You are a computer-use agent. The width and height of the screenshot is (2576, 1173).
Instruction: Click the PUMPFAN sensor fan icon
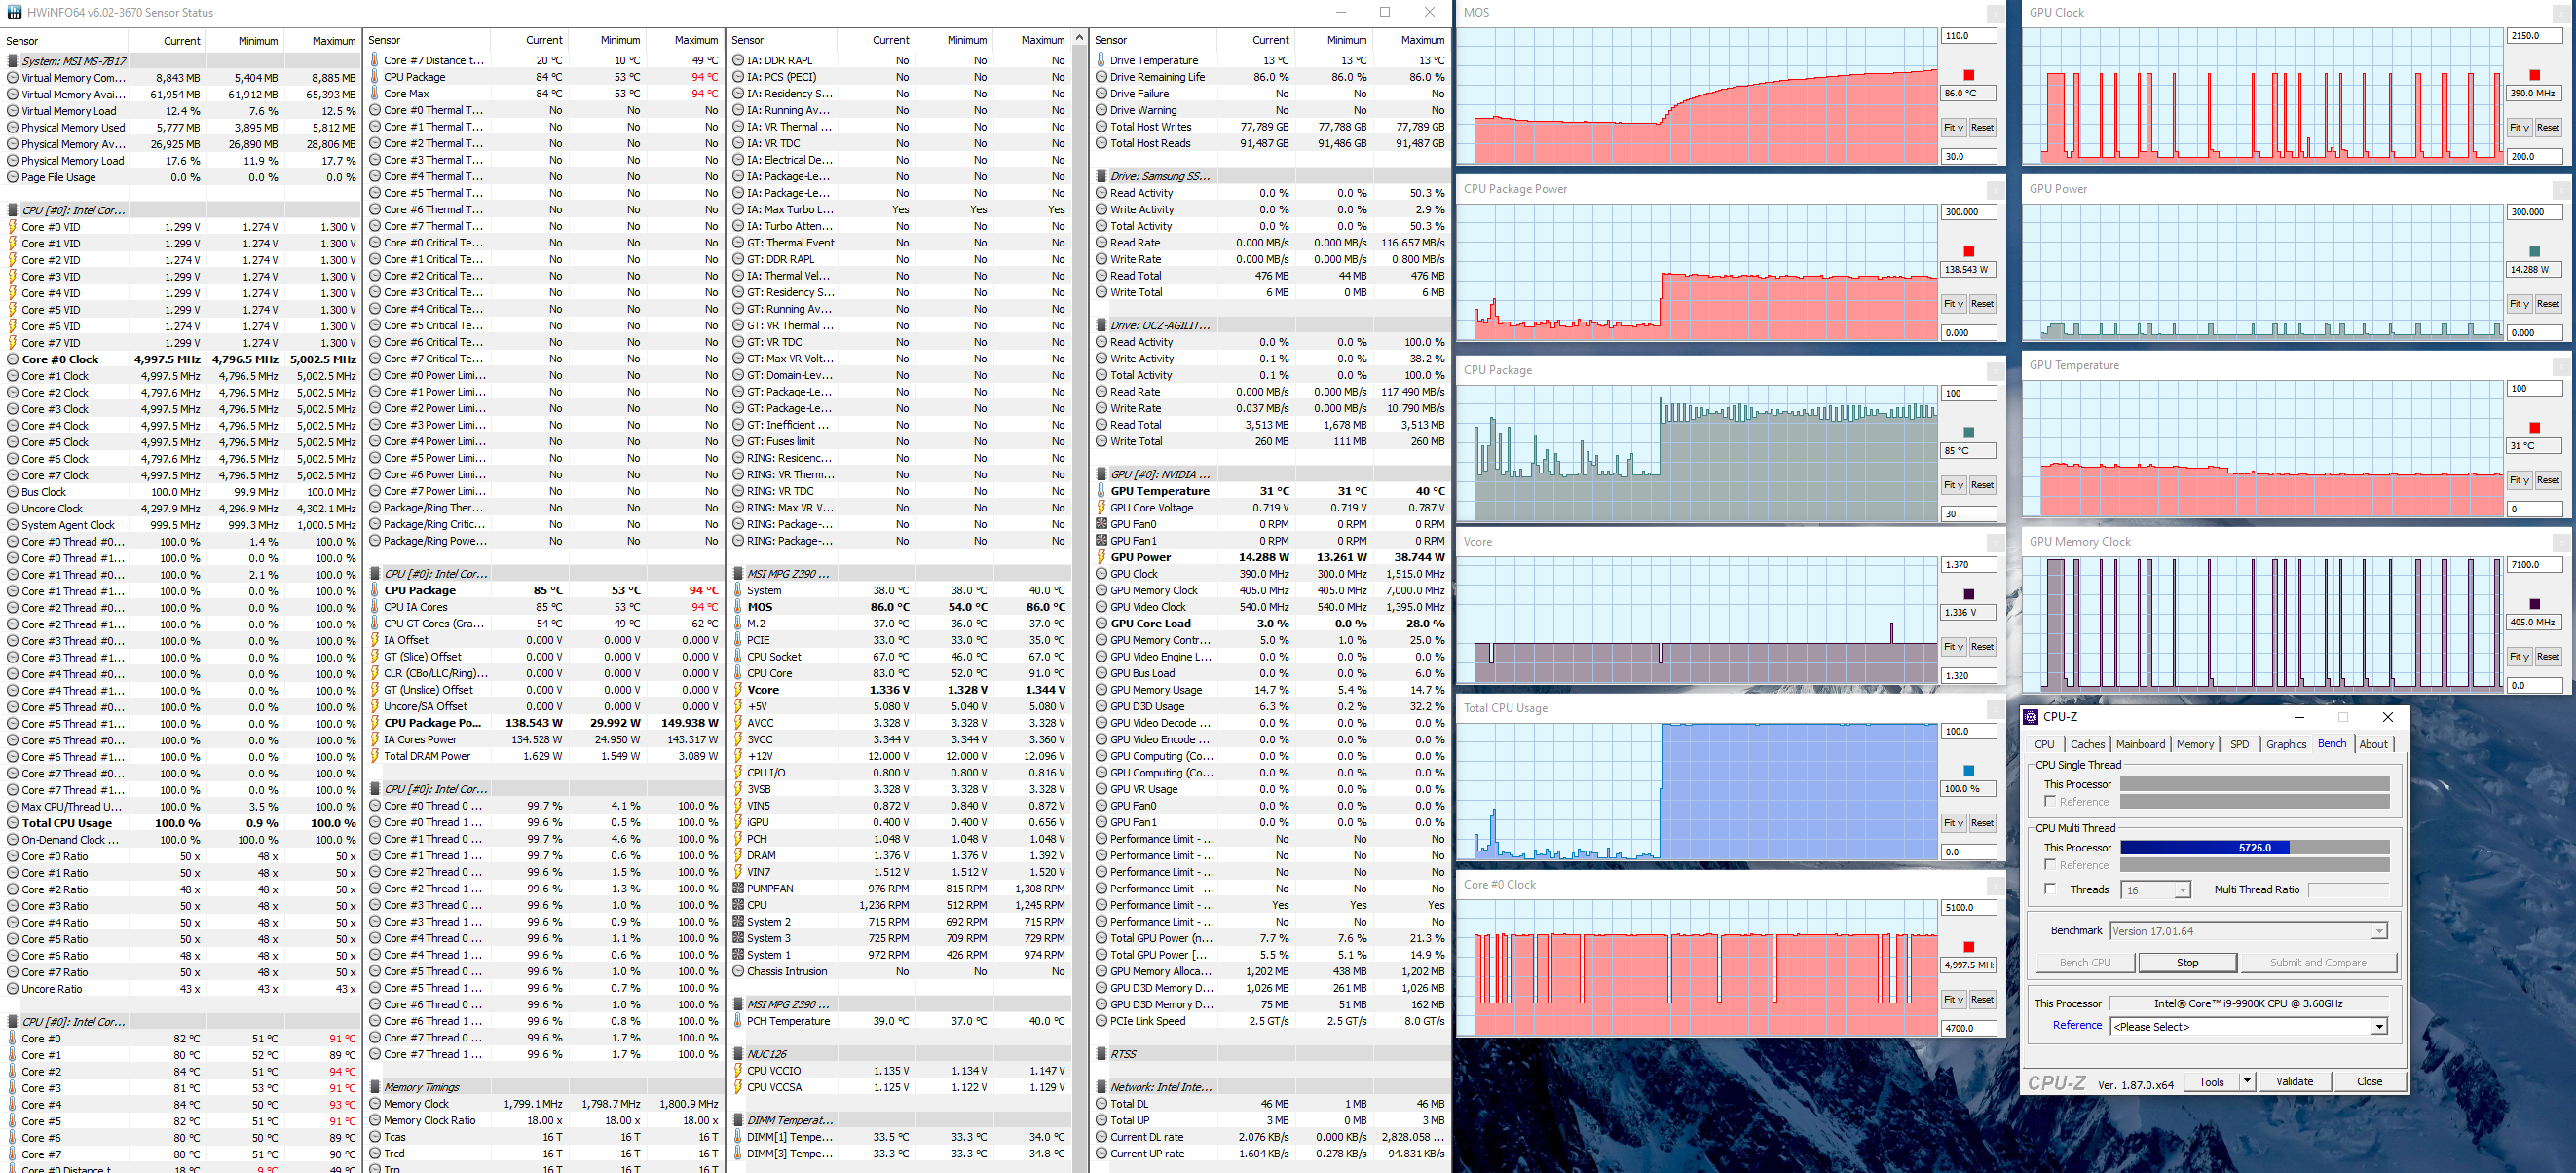738,888
